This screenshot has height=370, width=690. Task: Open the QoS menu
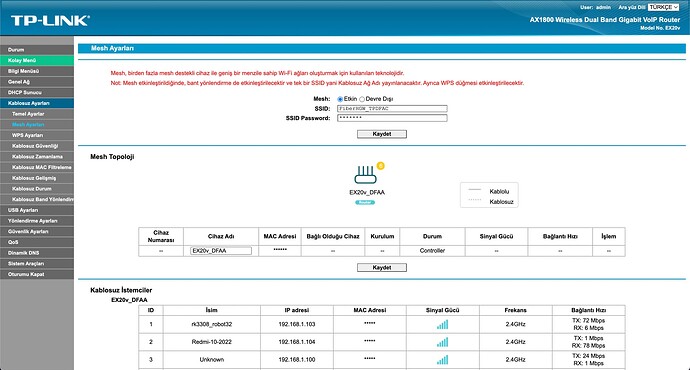(37, 242)
